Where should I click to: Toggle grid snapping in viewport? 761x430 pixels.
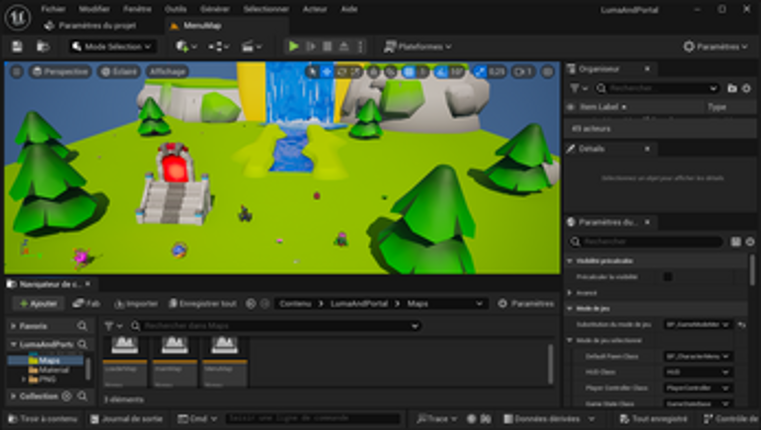409,72
